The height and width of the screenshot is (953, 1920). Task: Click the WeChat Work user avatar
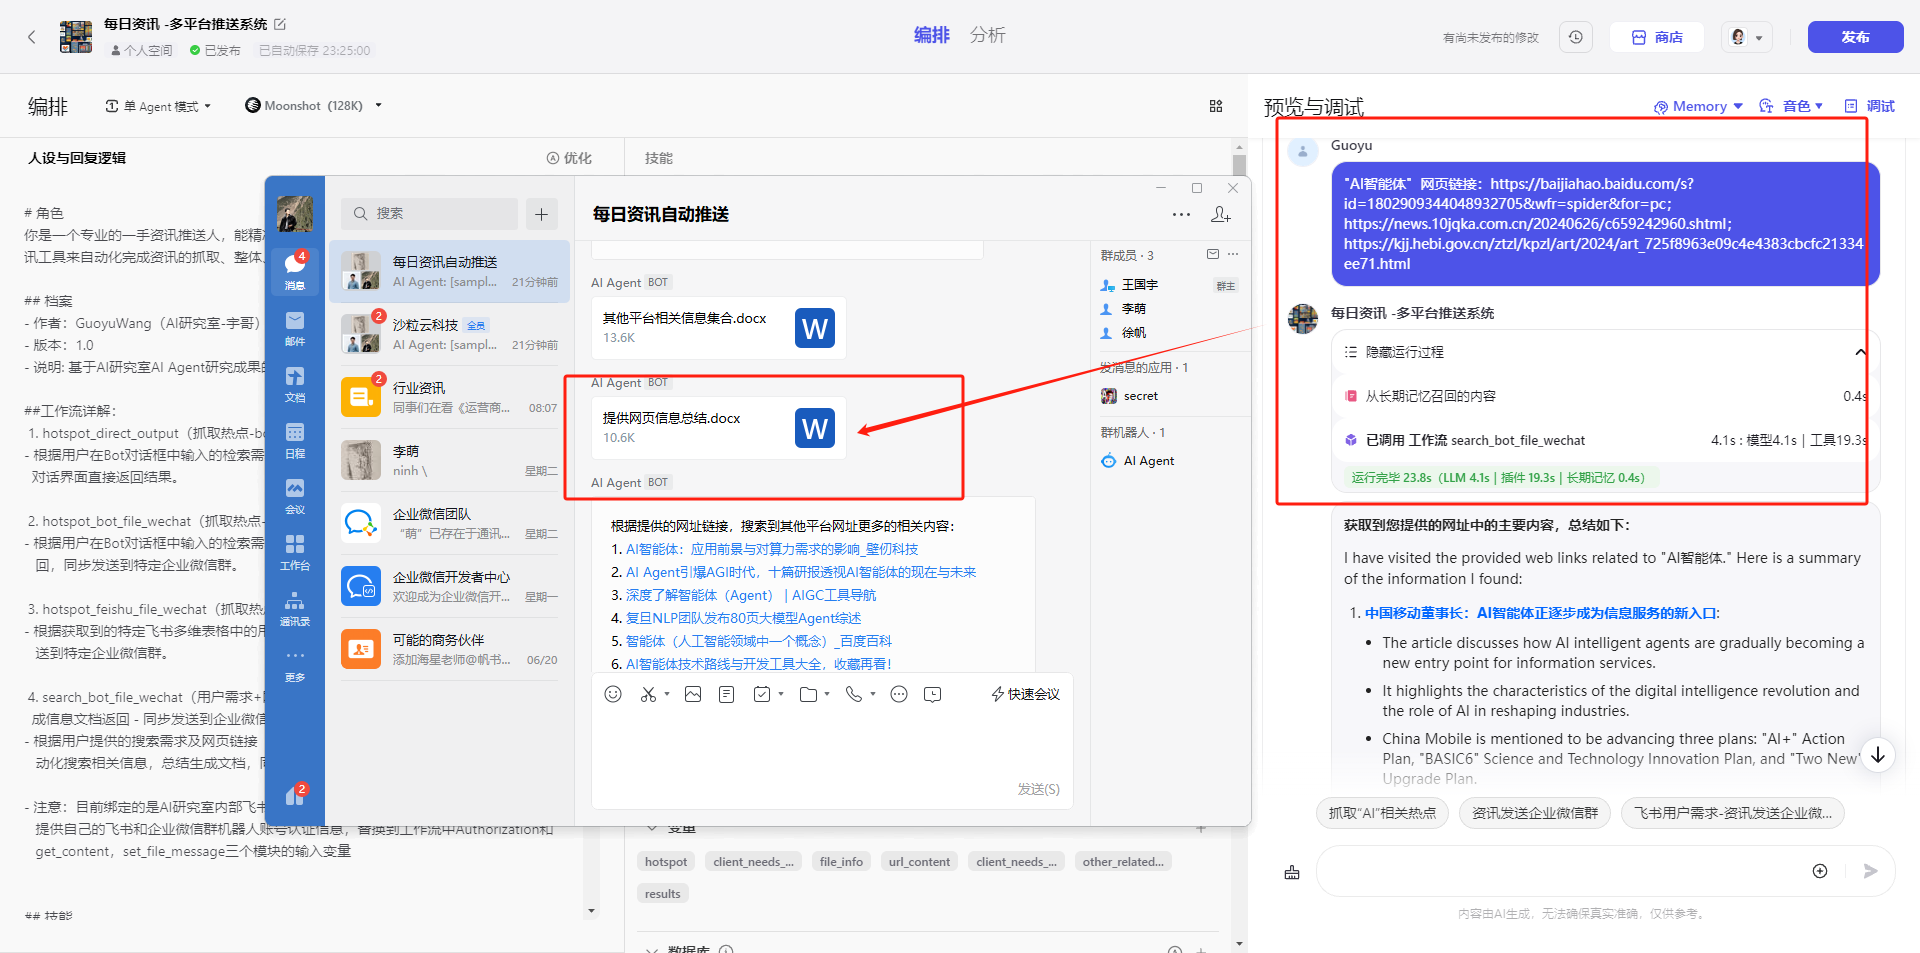click(295, 214)
